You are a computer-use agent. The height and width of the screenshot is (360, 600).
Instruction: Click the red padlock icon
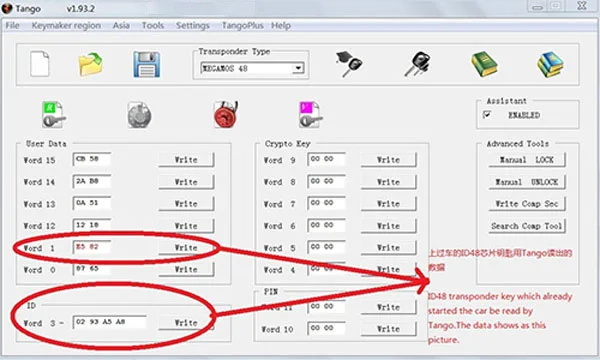tap(226, 114)
